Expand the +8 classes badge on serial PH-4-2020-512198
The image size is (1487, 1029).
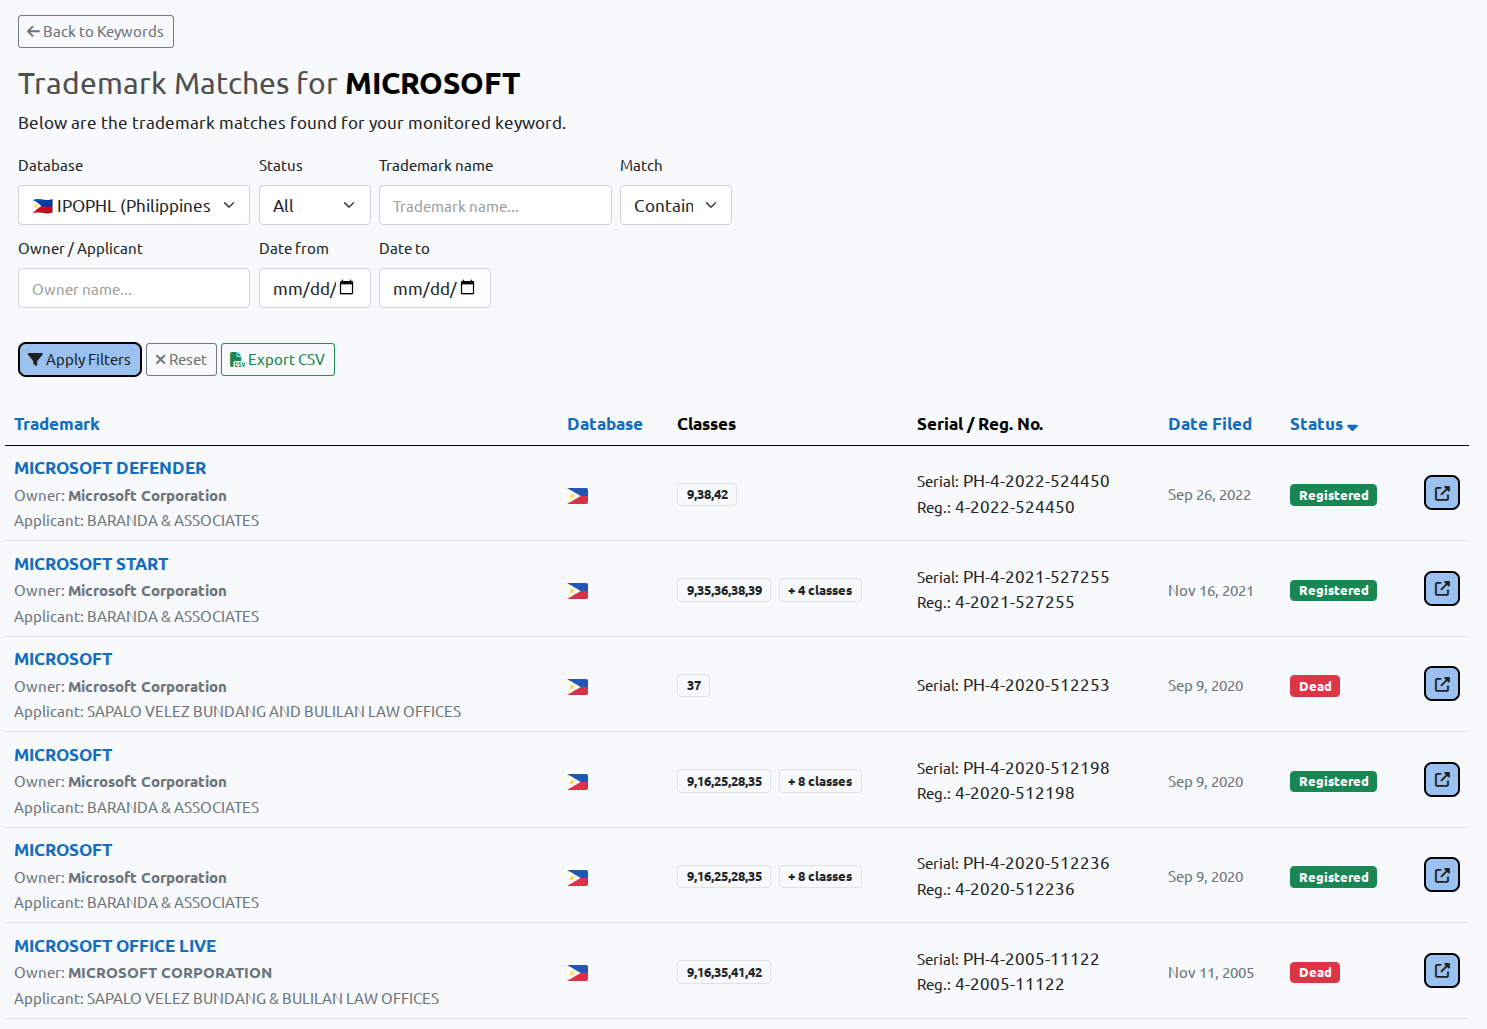[x=820, y=781]
